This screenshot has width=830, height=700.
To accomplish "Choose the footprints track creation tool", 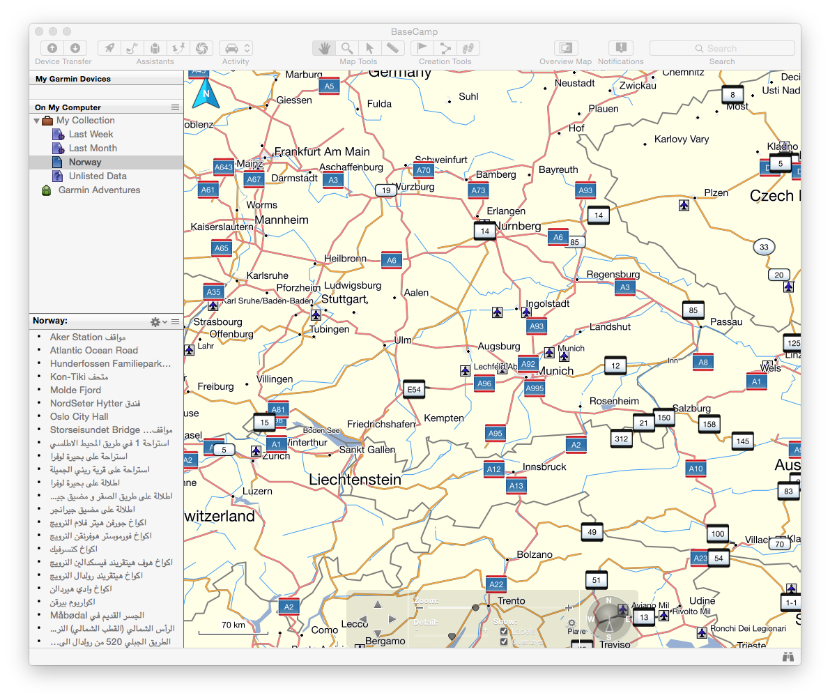I will coord(468,48).
